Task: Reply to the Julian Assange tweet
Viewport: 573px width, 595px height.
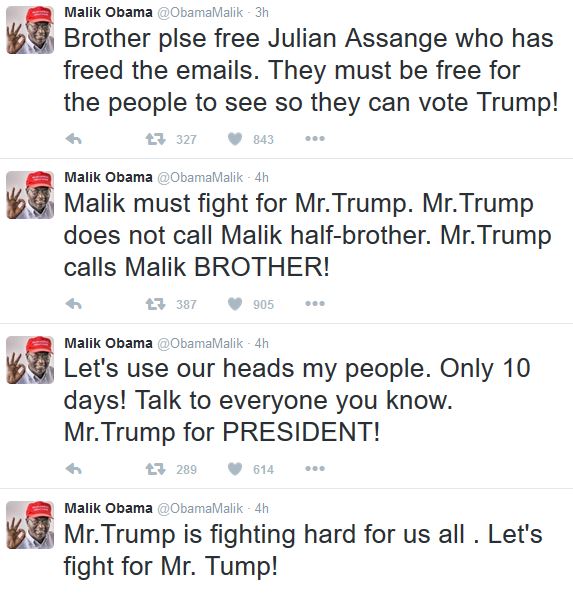Action: pos(74,139)
